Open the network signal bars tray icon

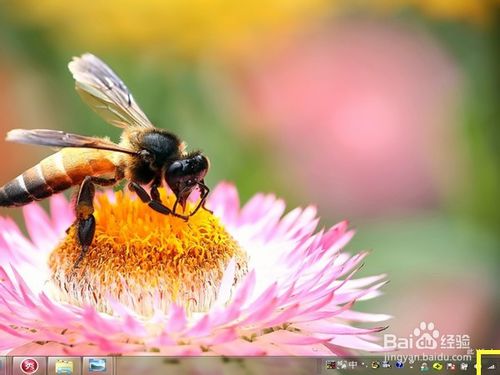(491, 367)
